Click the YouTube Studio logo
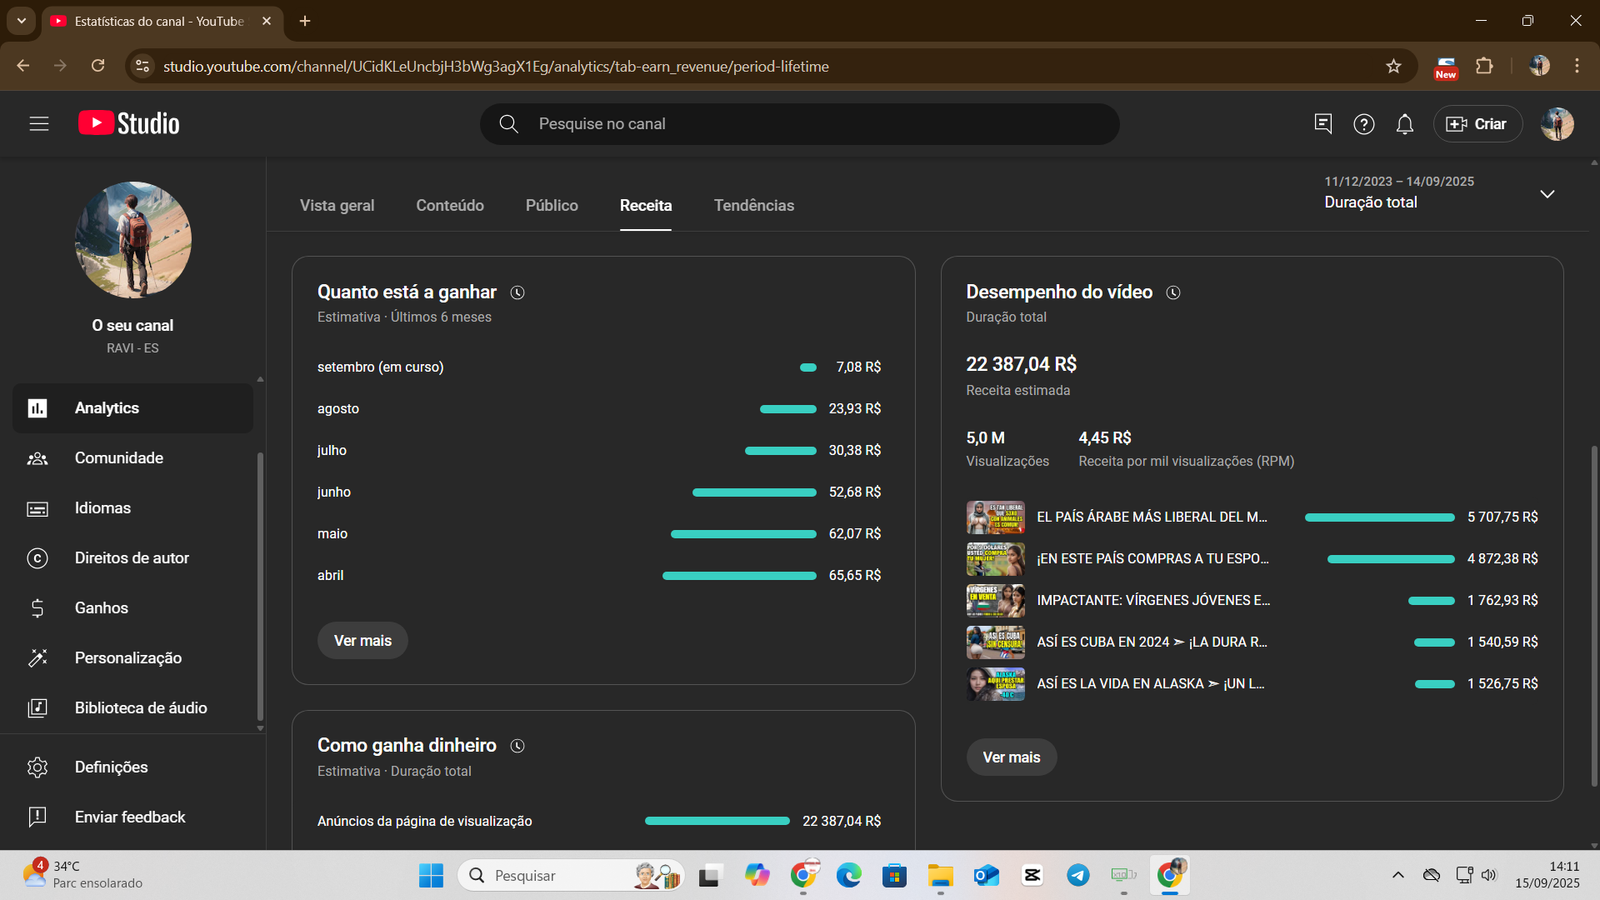 [x=129, y=123]
